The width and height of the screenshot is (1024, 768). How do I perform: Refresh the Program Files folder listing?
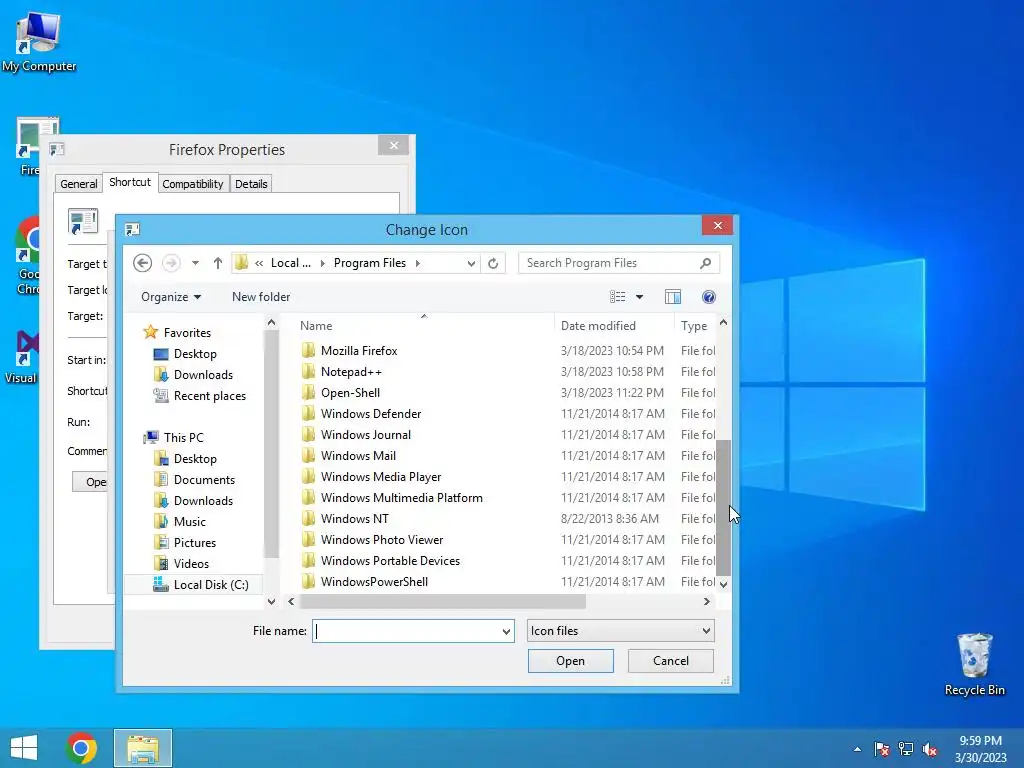(493, 263)
